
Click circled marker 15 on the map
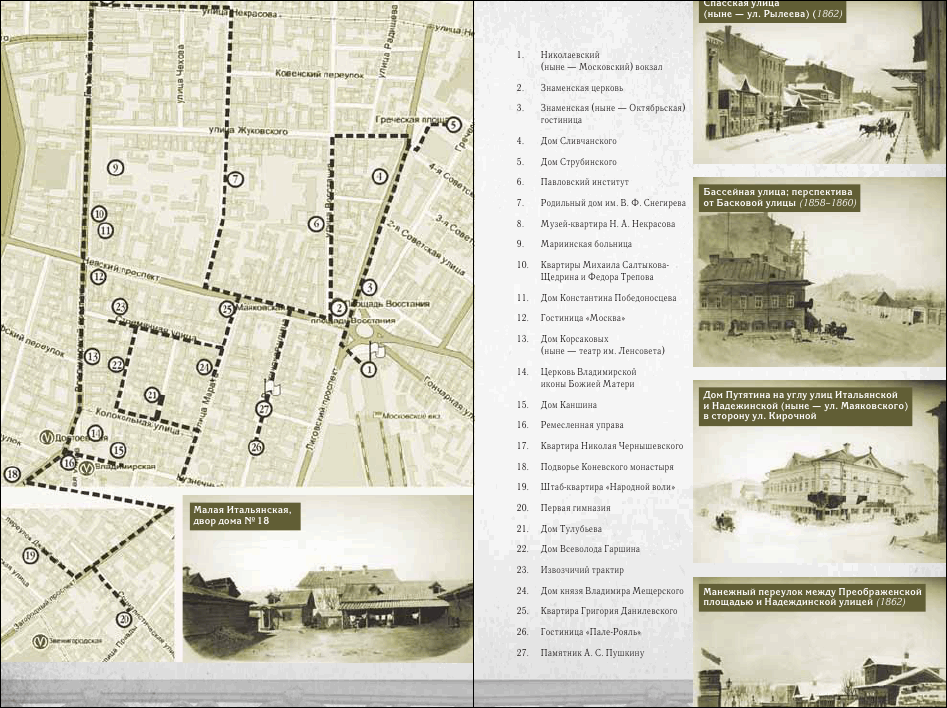pos(118,450)
